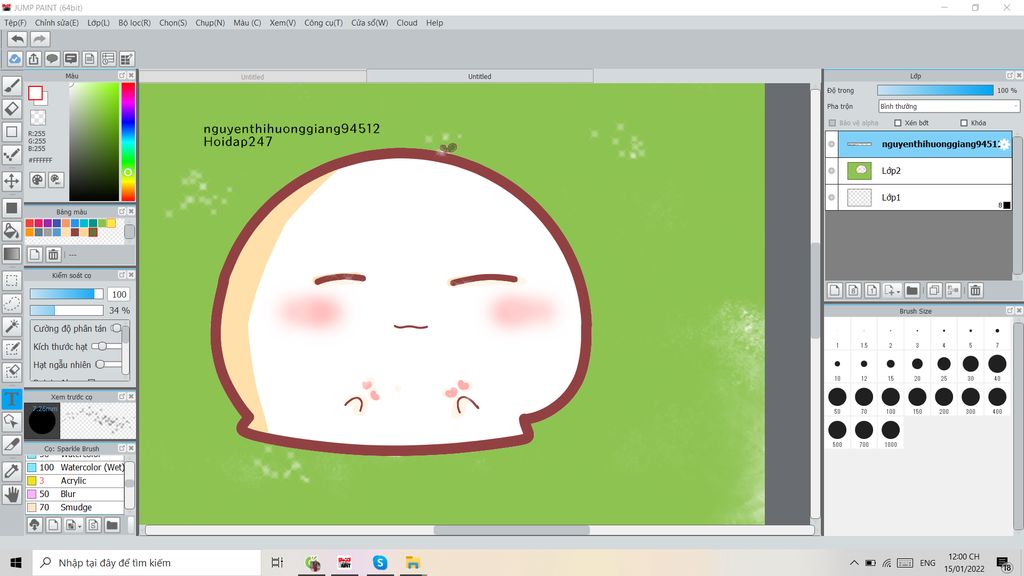The height and width of the screenshot is (576, 1024).
Task: Select the Brush tool in left toolbar
Action: [12, 85]
